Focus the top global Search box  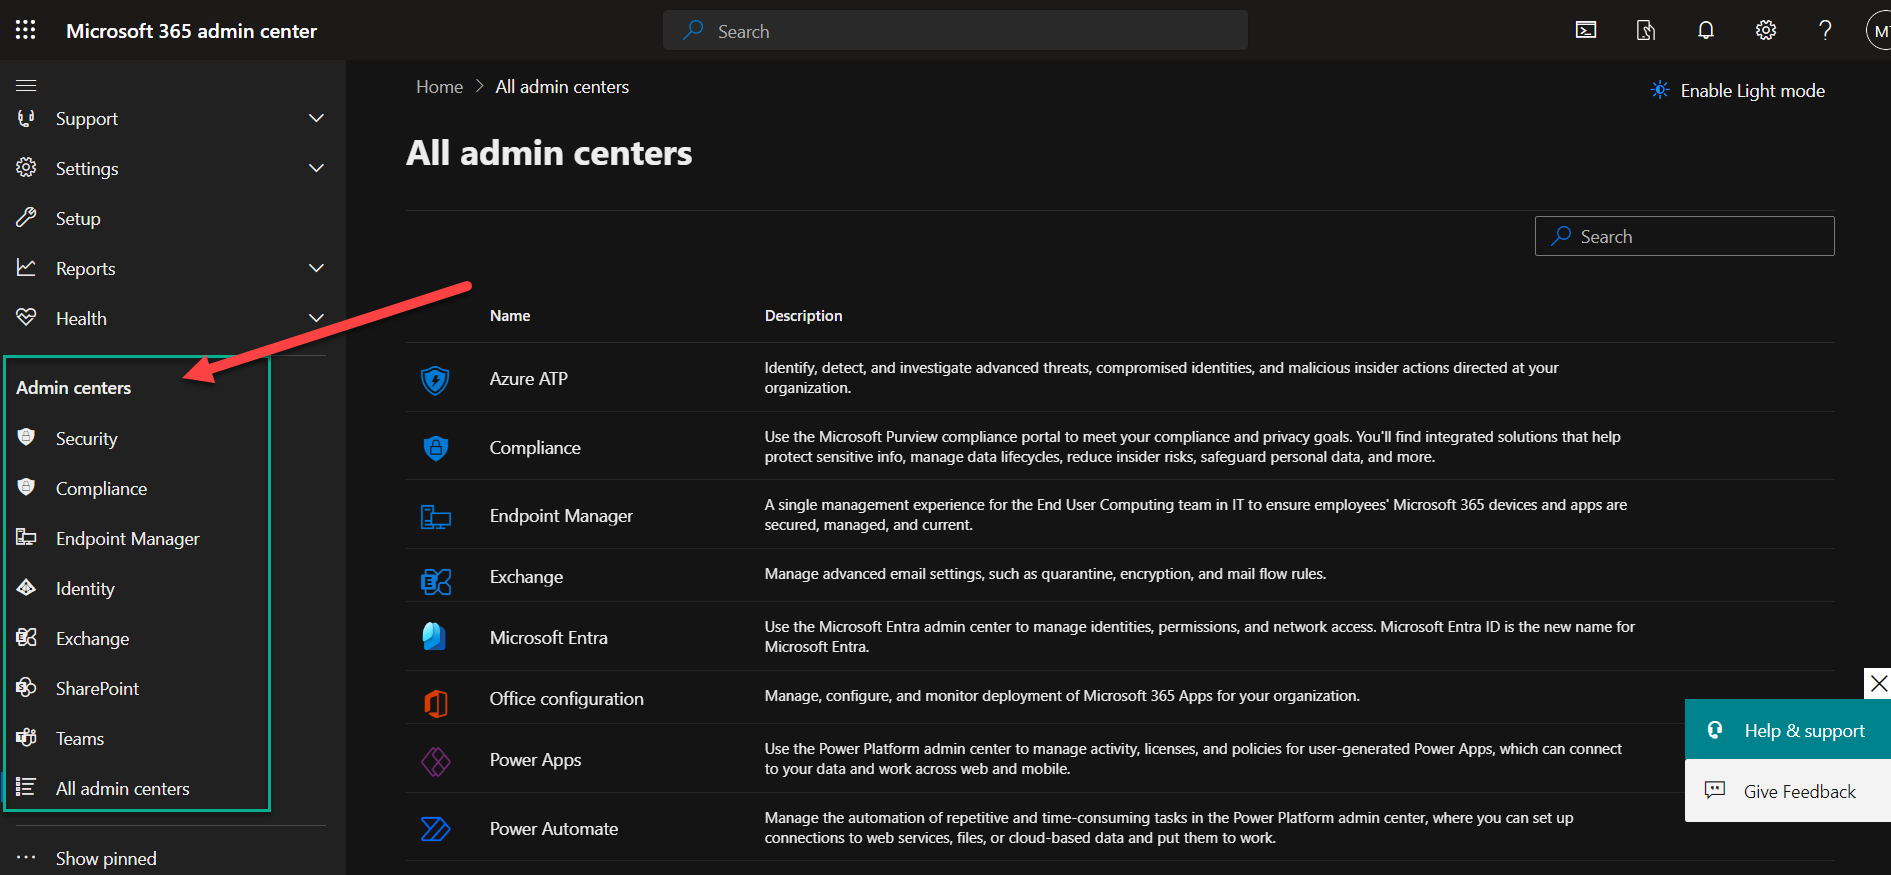pyautogui.click(x=955, y=31)
